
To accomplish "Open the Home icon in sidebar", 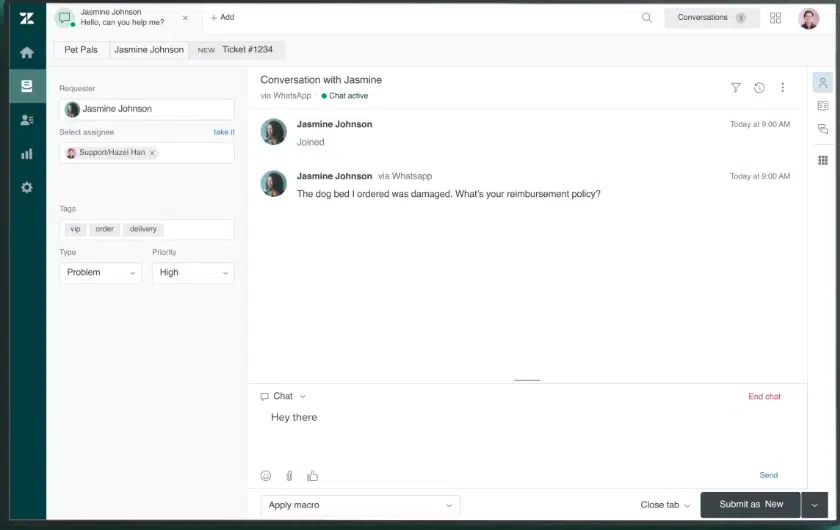I will [26, 52].
